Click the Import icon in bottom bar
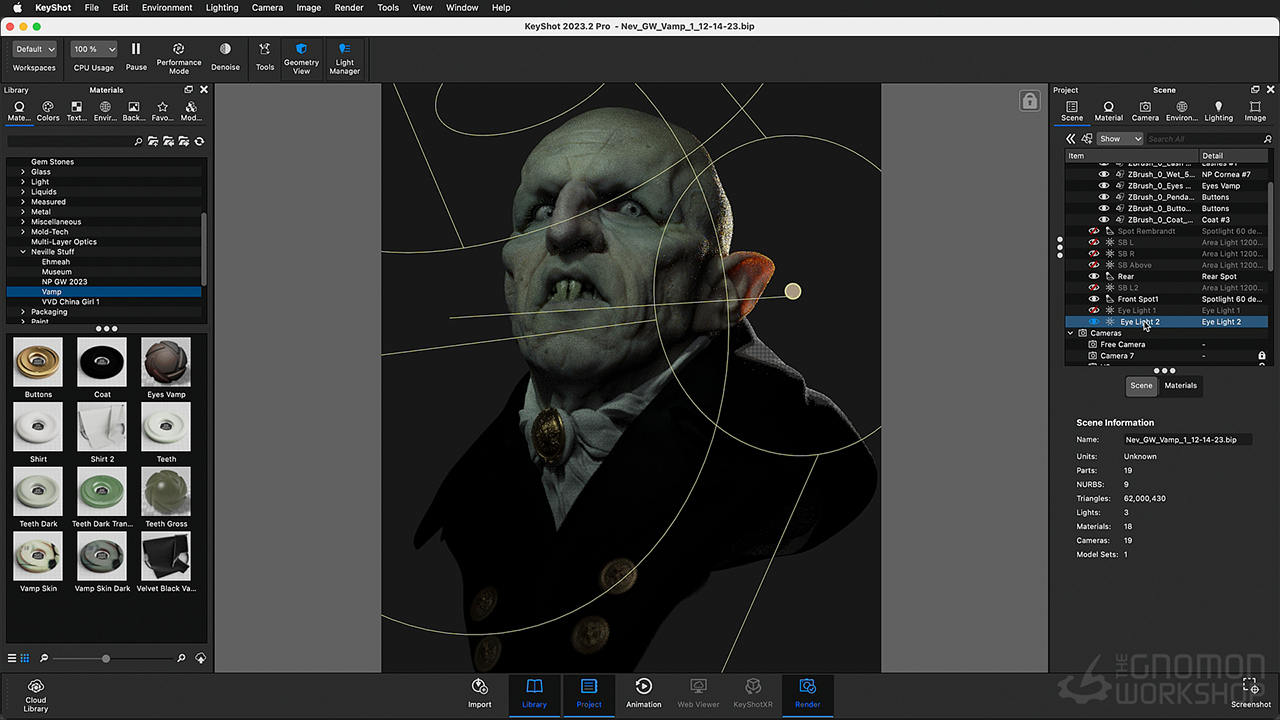Image resolution: width=1280 pixels, height=720 pixels. 480,687
